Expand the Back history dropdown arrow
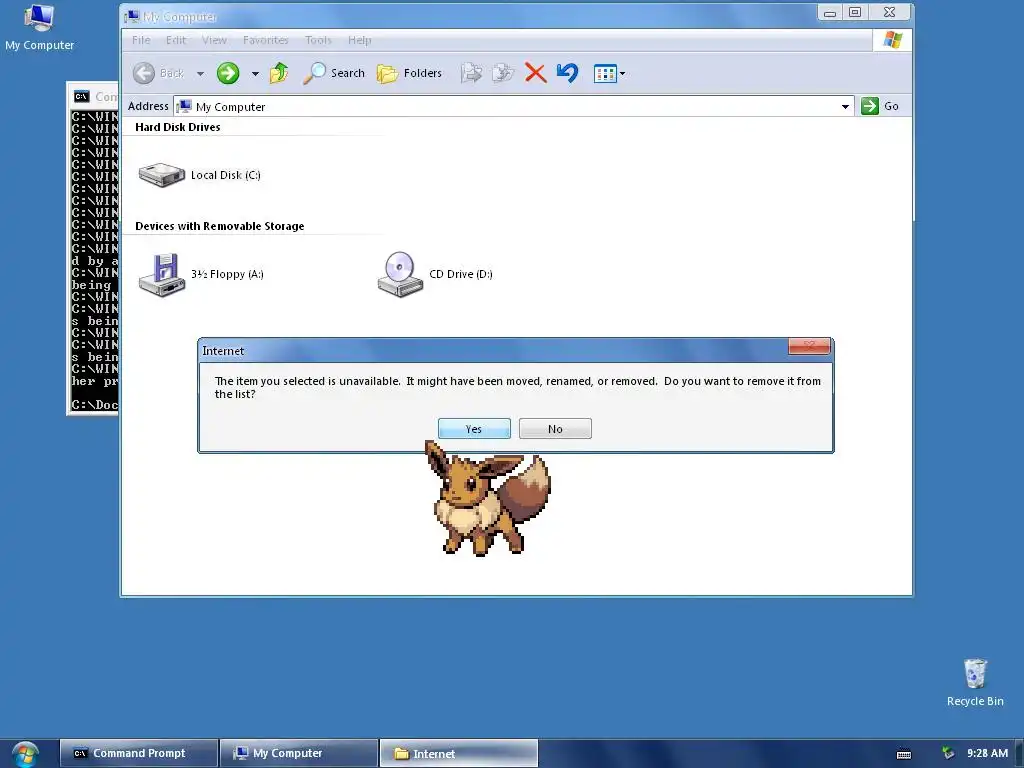The image size is (1024, 768). pos(200,74)
